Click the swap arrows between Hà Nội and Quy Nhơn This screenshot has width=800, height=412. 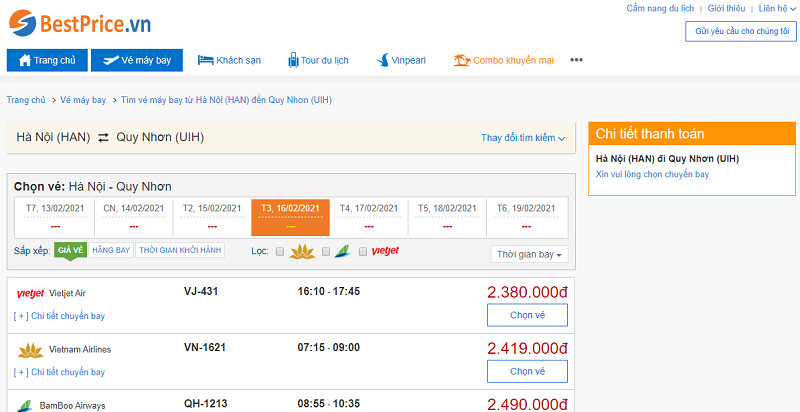[x=104, y=137]
